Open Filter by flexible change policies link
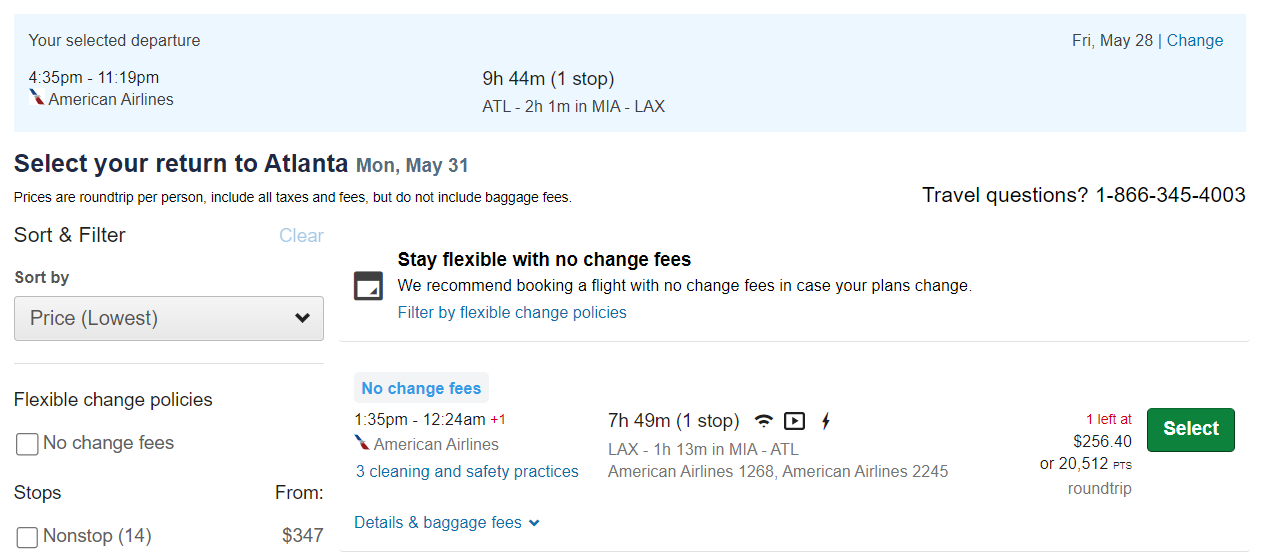 [x=512, y=312]
